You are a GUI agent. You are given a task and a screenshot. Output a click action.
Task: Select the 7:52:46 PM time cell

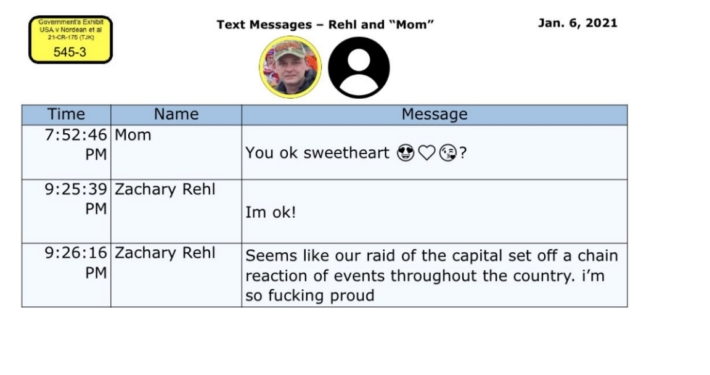[66, 152]
